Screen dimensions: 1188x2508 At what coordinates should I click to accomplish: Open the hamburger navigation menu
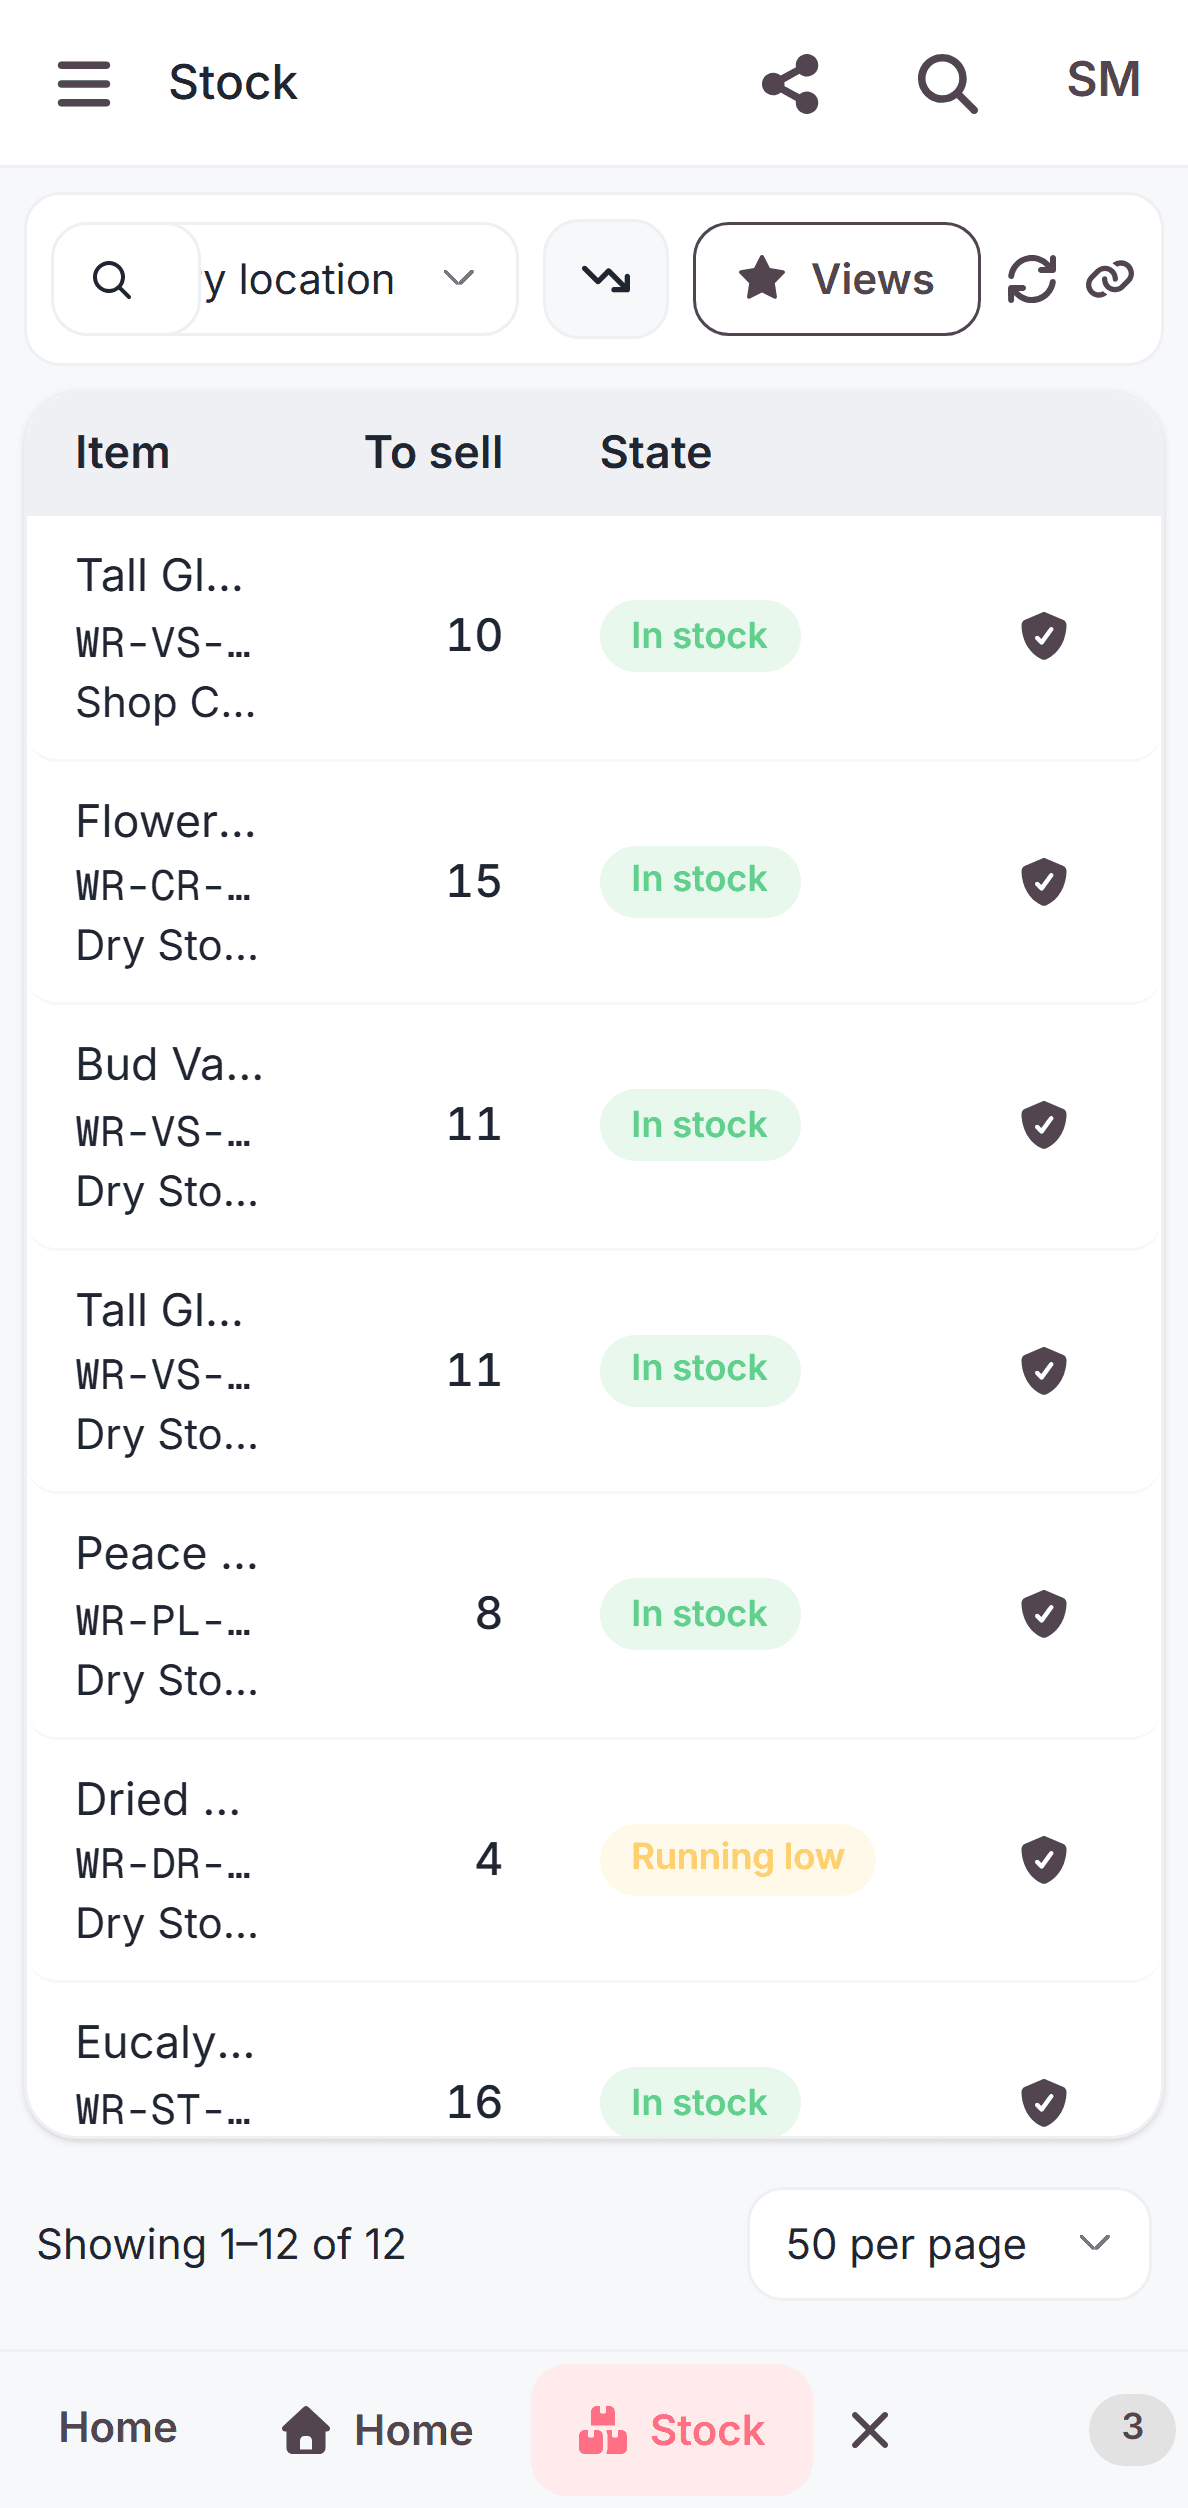click(84, 83)
